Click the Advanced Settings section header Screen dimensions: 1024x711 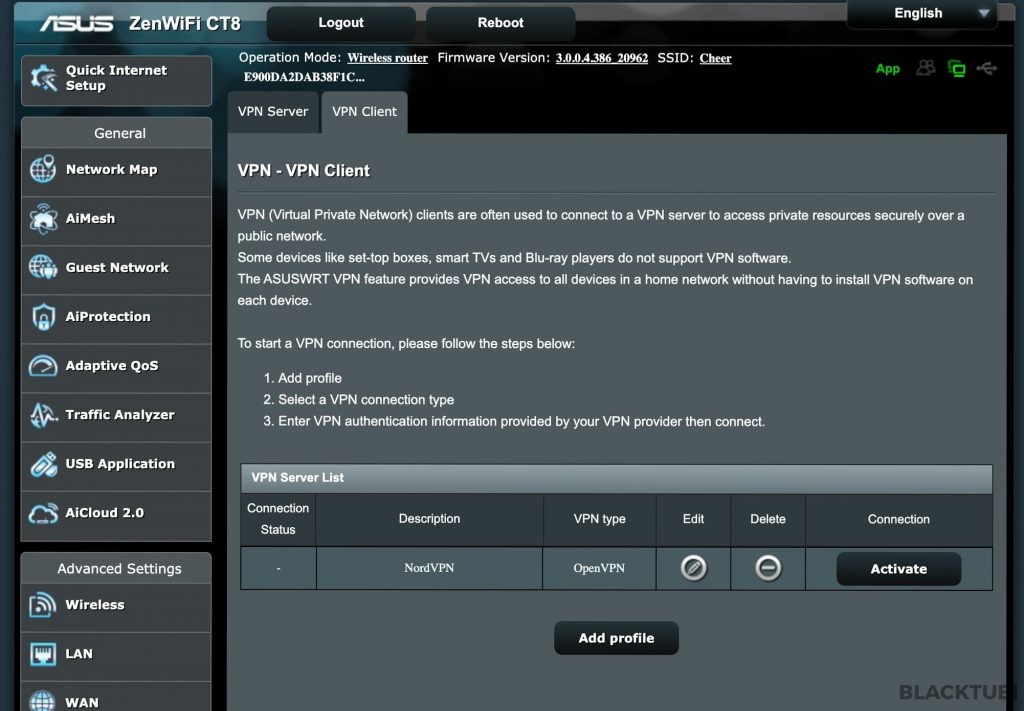click(116, 569)
